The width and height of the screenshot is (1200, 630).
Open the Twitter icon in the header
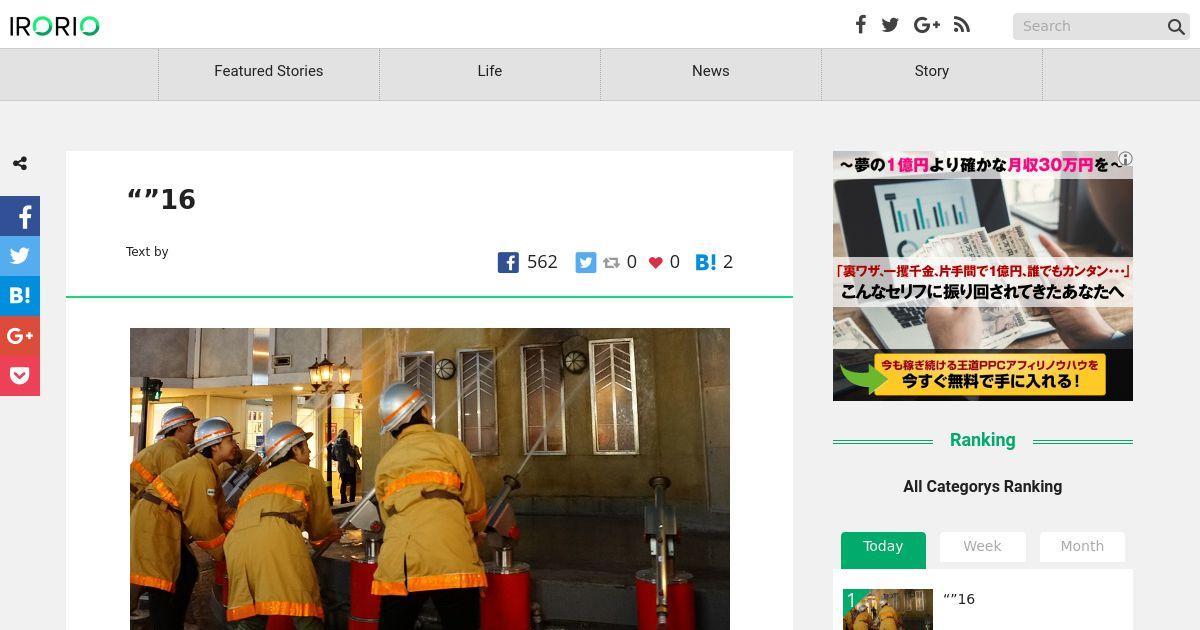pos(890,25)
